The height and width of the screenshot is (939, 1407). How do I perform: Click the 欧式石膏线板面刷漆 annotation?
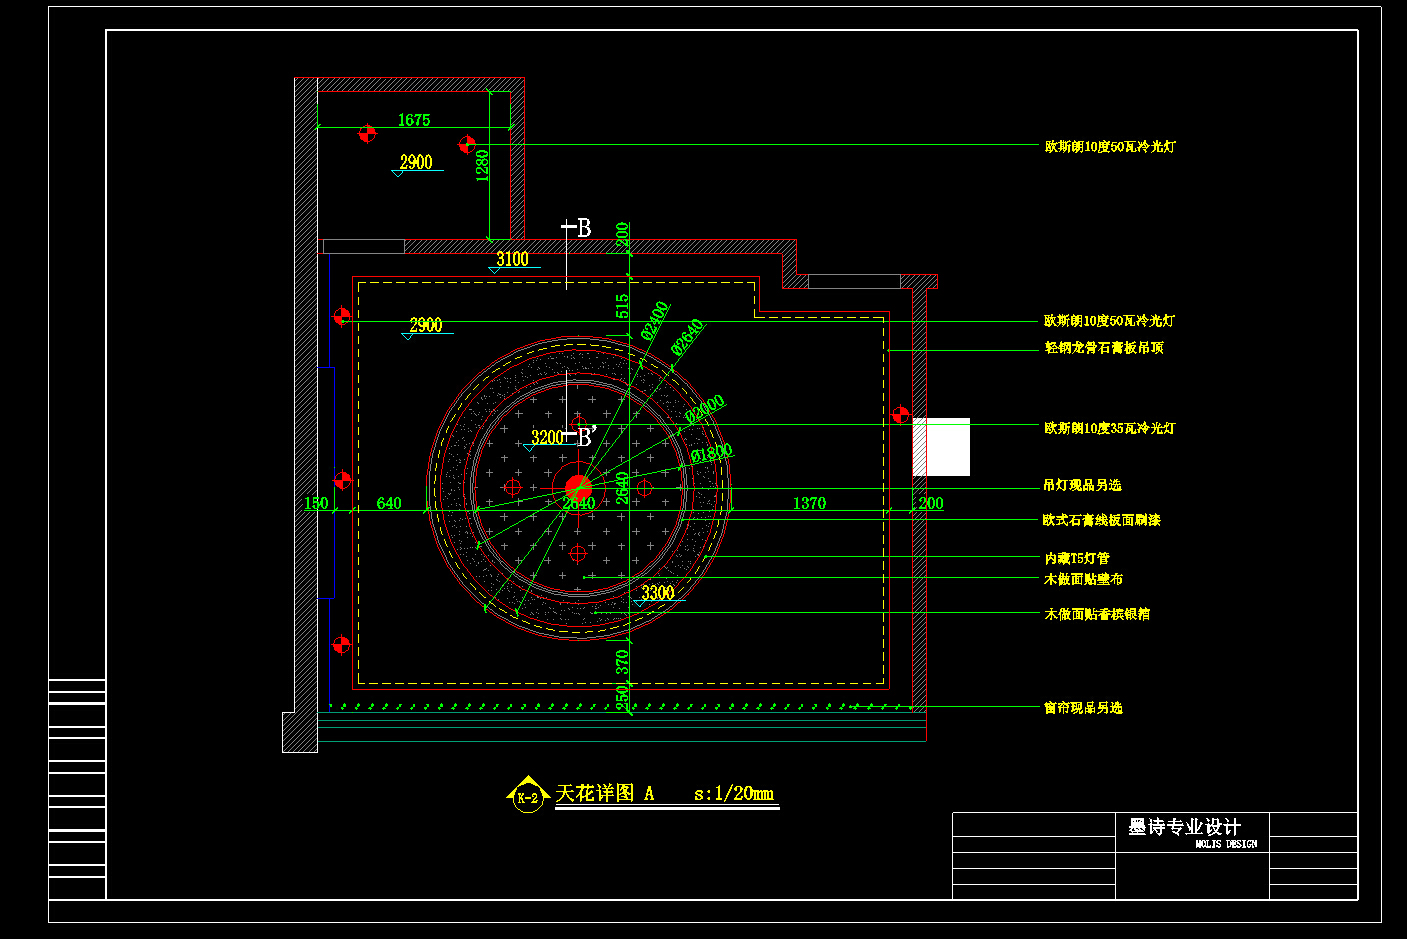(1101, 520)
